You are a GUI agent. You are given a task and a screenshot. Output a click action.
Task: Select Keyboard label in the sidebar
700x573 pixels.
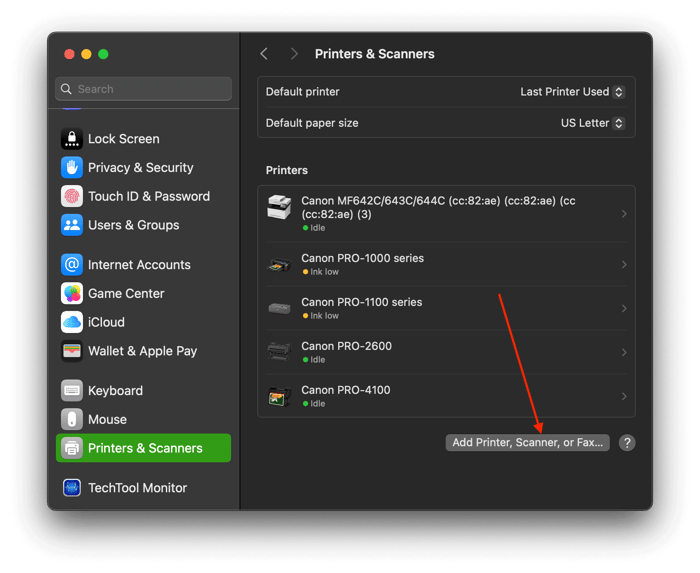pos(116,391)
